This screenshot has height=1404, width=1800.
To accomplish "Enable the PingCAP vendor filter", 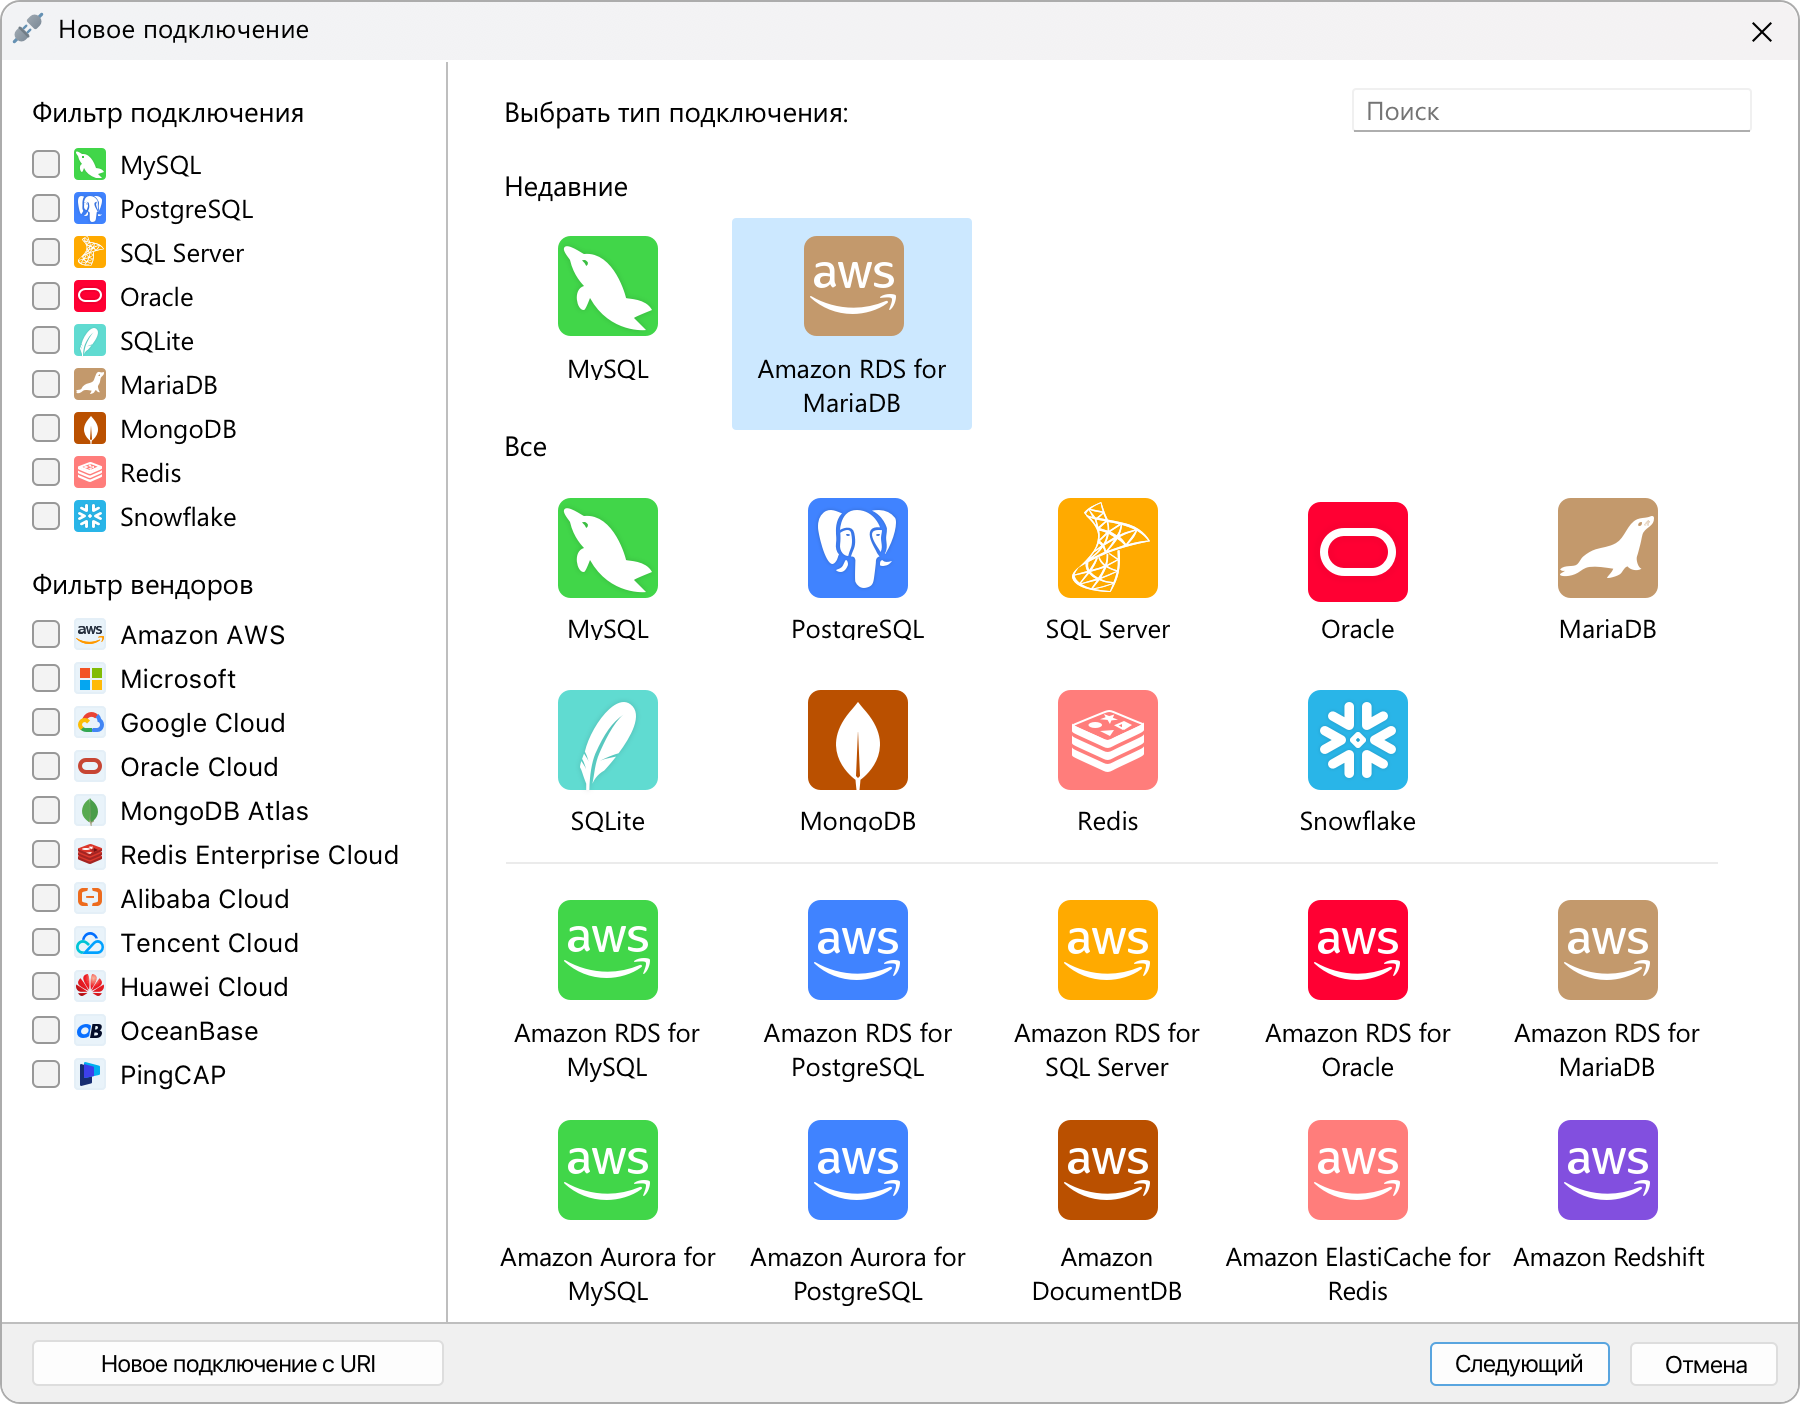I will (x=46, y=1074).
